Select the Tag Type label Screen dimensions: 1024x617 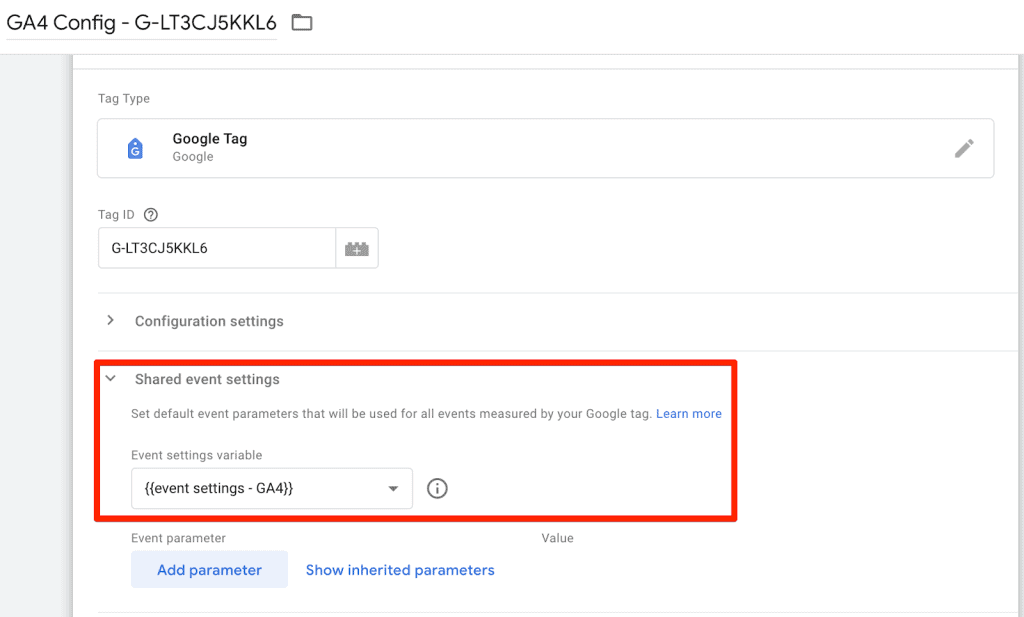(124, 98)
